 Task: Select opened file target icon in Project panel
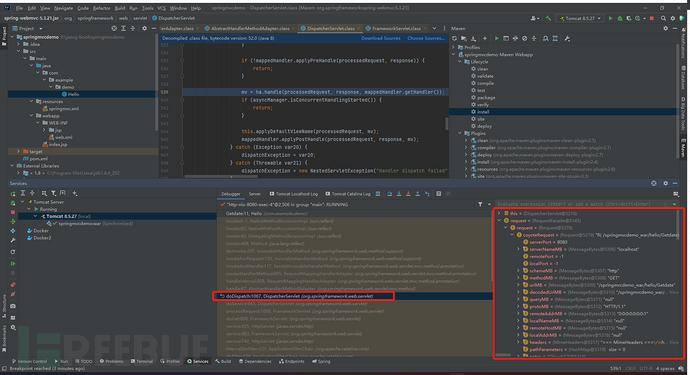(x=114, y=28)
